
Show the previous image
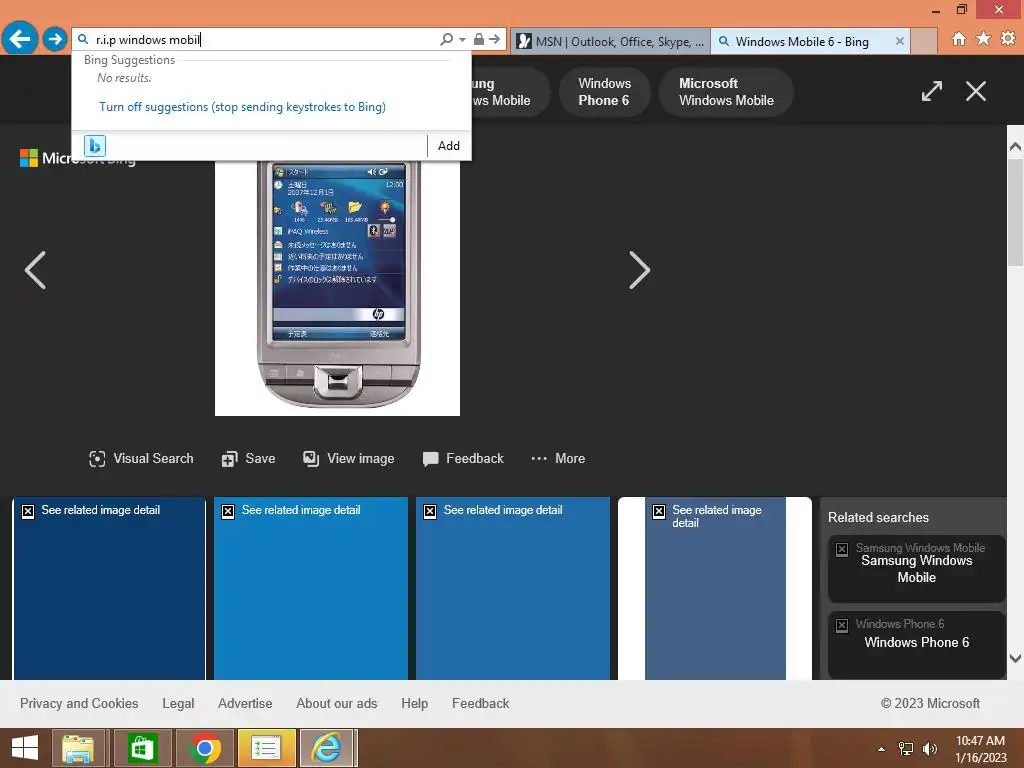point(35,270)
